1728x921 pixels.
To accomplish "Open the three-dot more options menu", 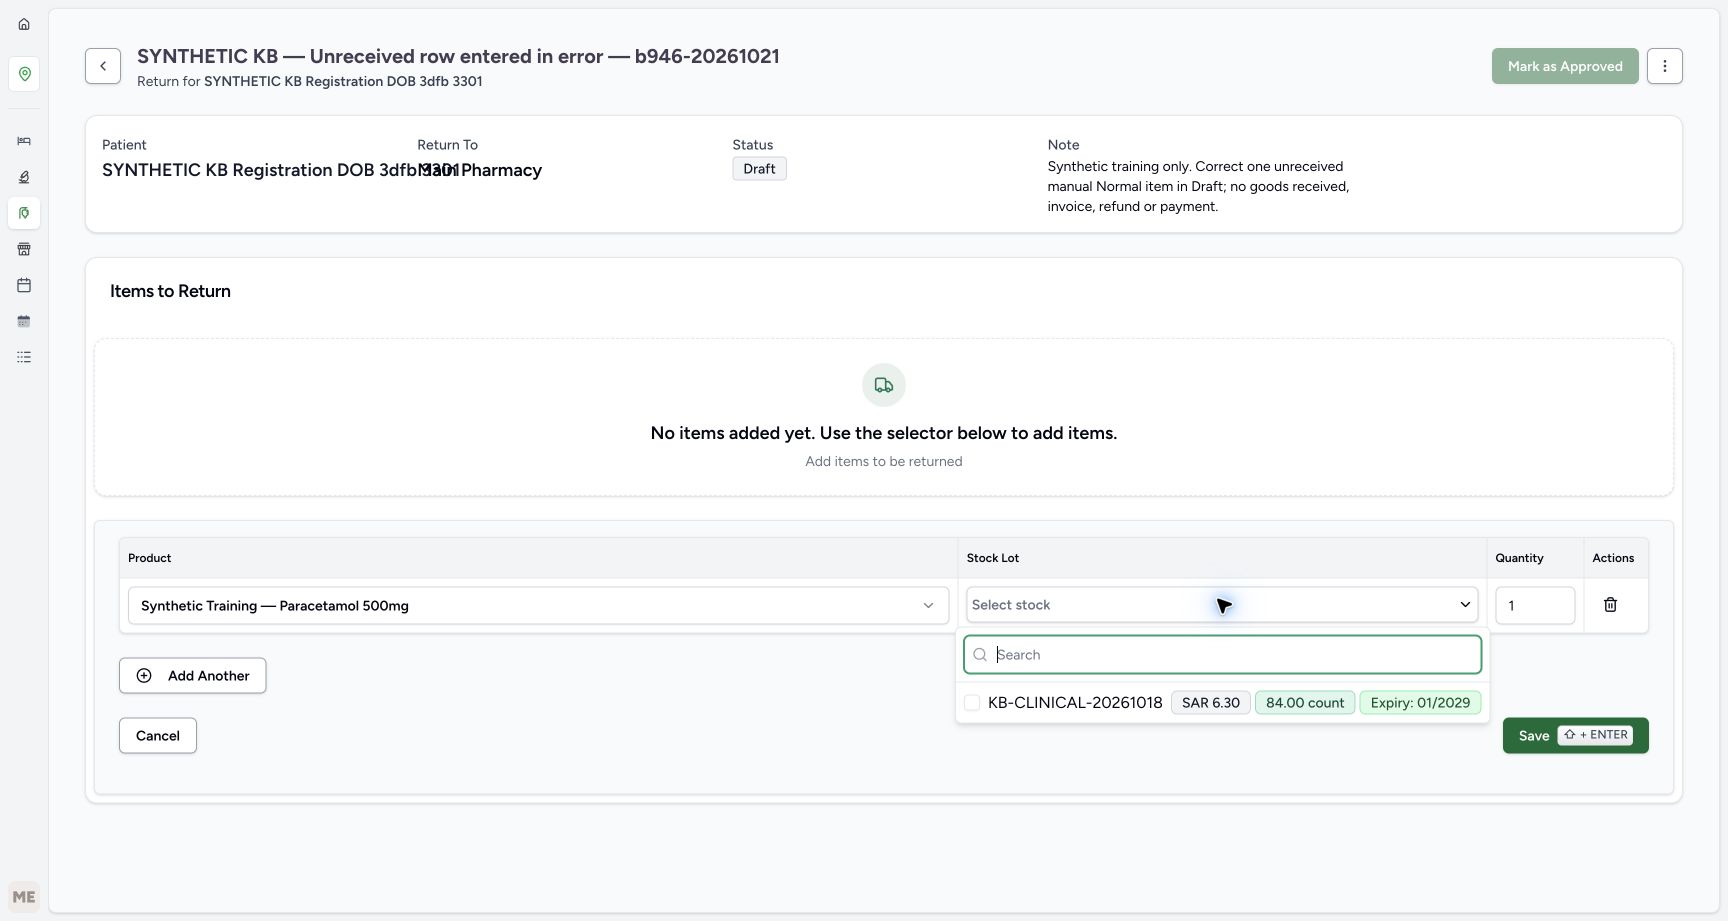I will 1665,66.
